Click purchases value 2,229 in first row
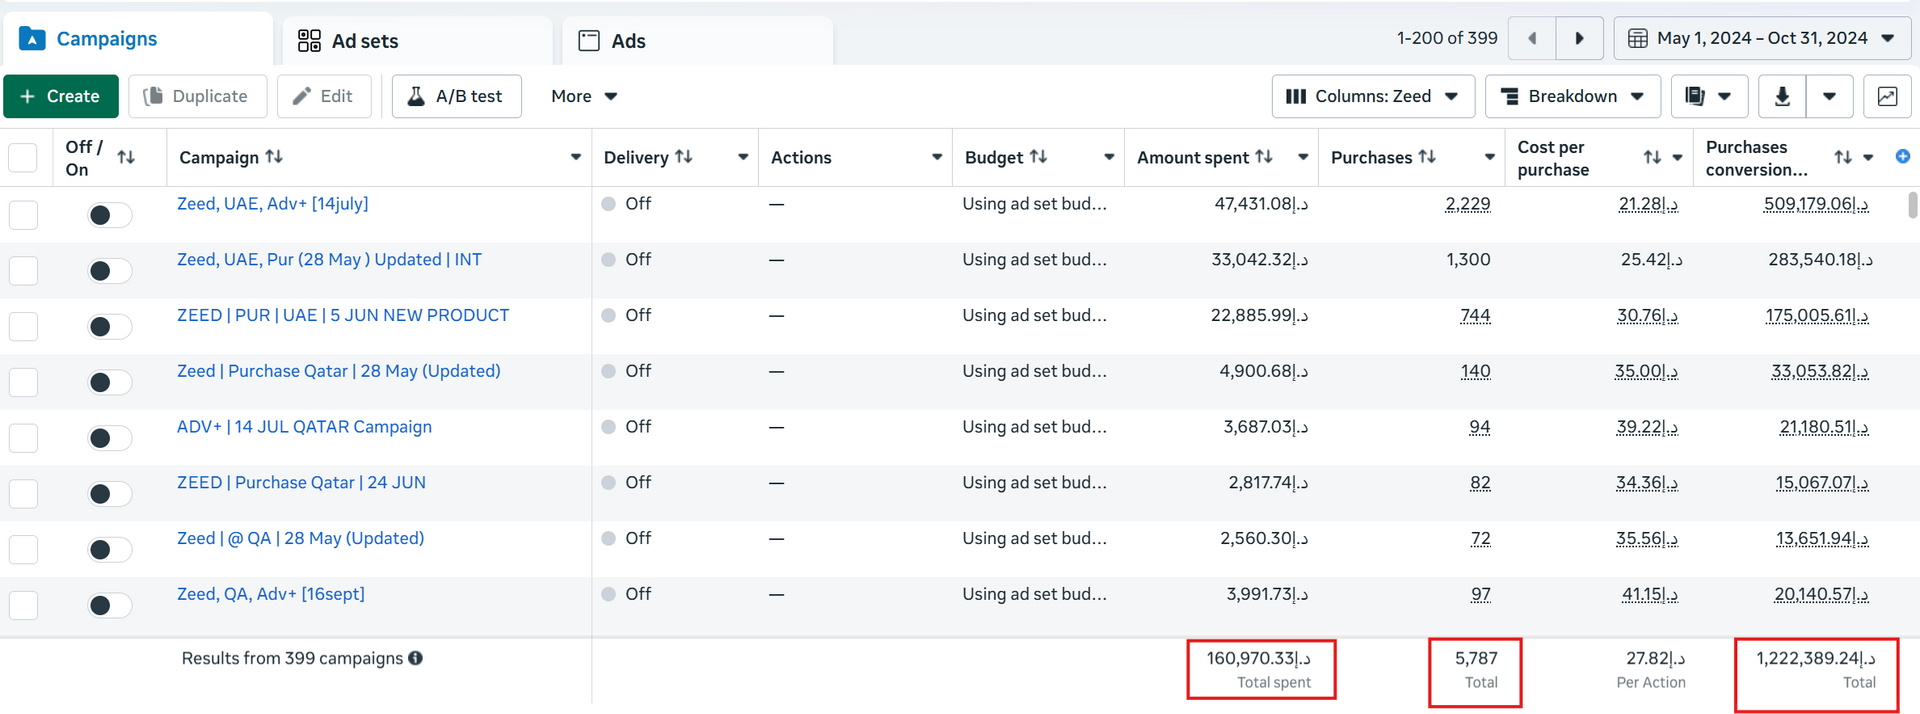 tap(1467, 204)
